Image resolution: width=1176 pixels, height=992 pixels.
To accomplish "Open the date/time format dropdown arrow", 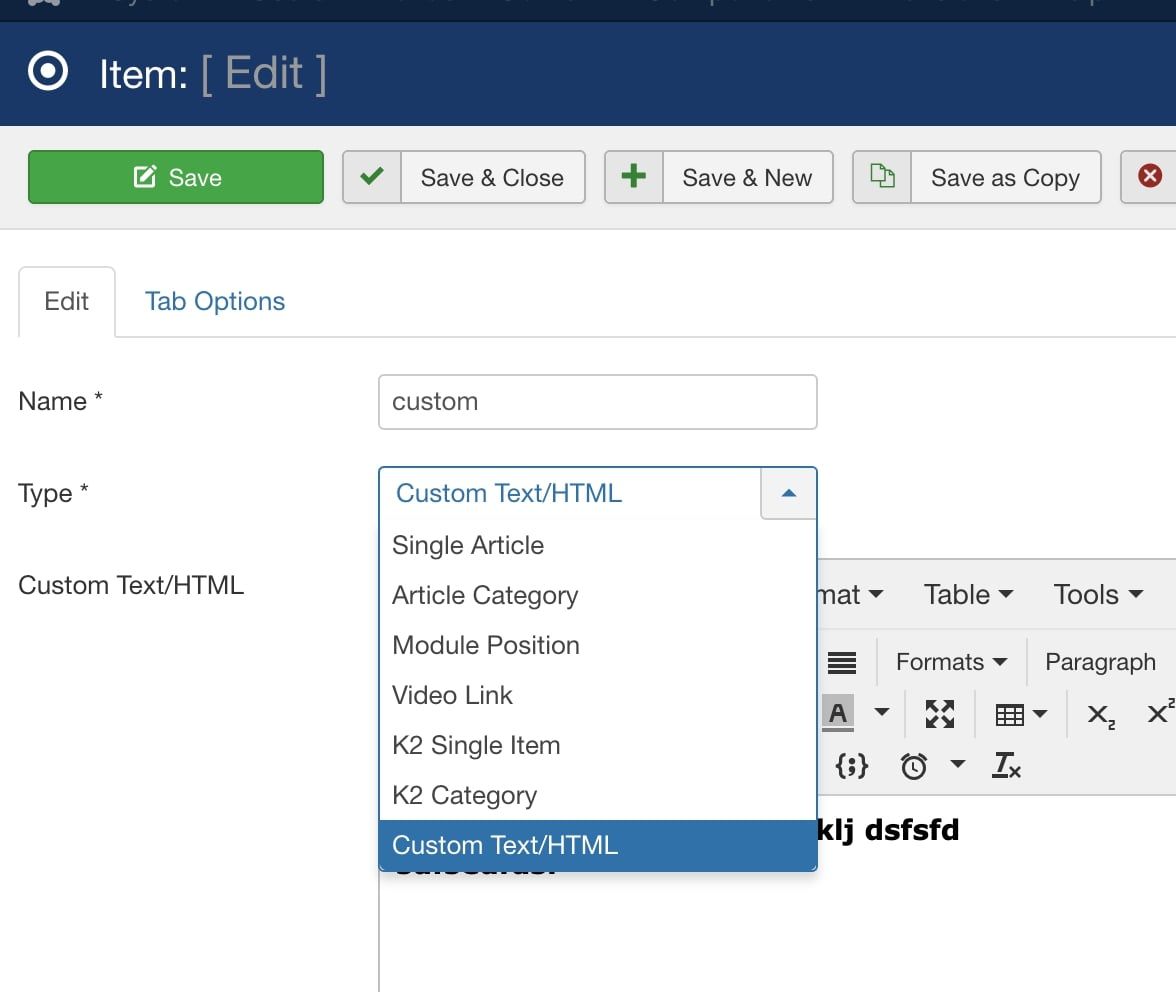I will [x=958, y=764].
